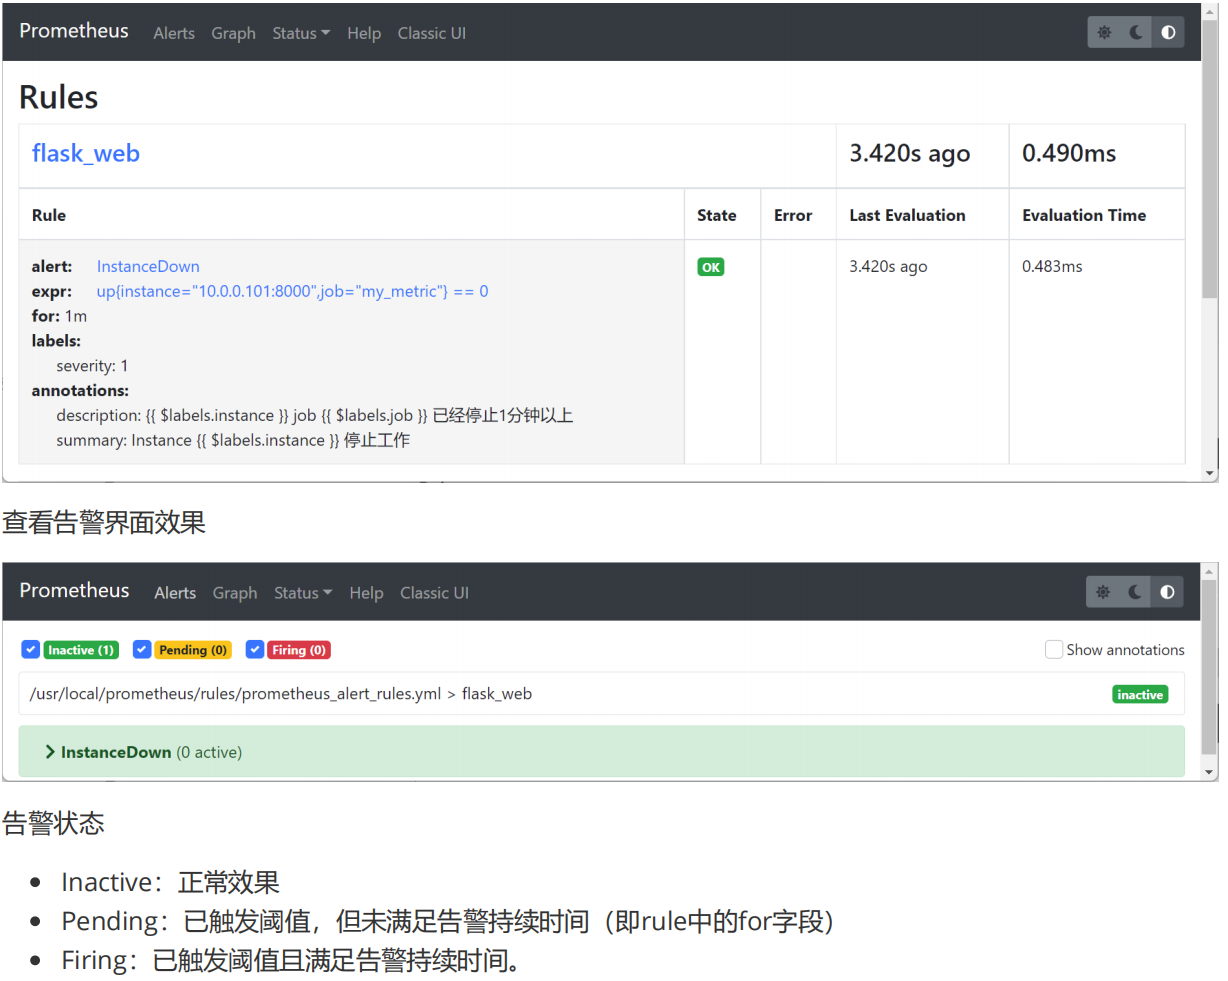
Task: Click the Rule column header
Action: click(49, 215)
